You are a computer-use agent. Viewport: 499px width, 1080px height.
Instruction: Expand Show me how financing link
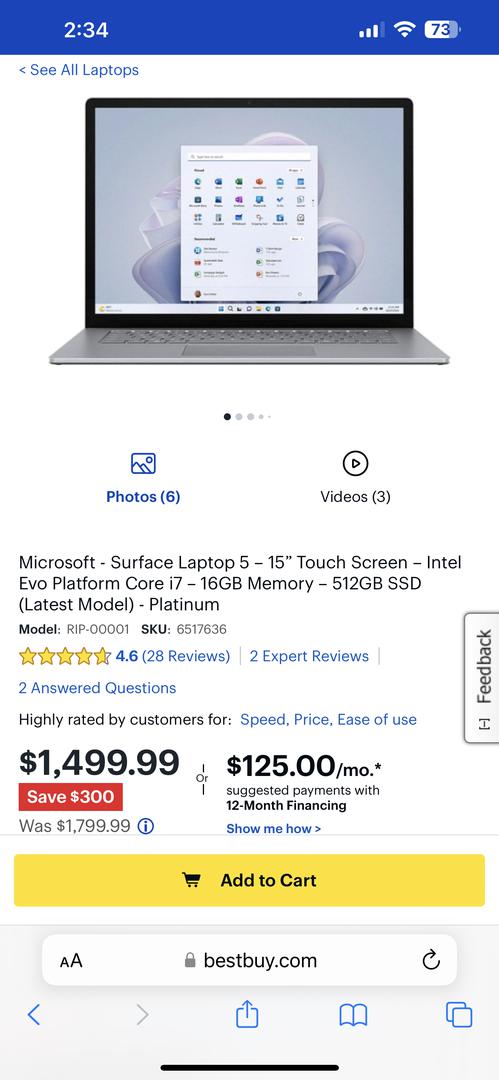pos(274,829)
